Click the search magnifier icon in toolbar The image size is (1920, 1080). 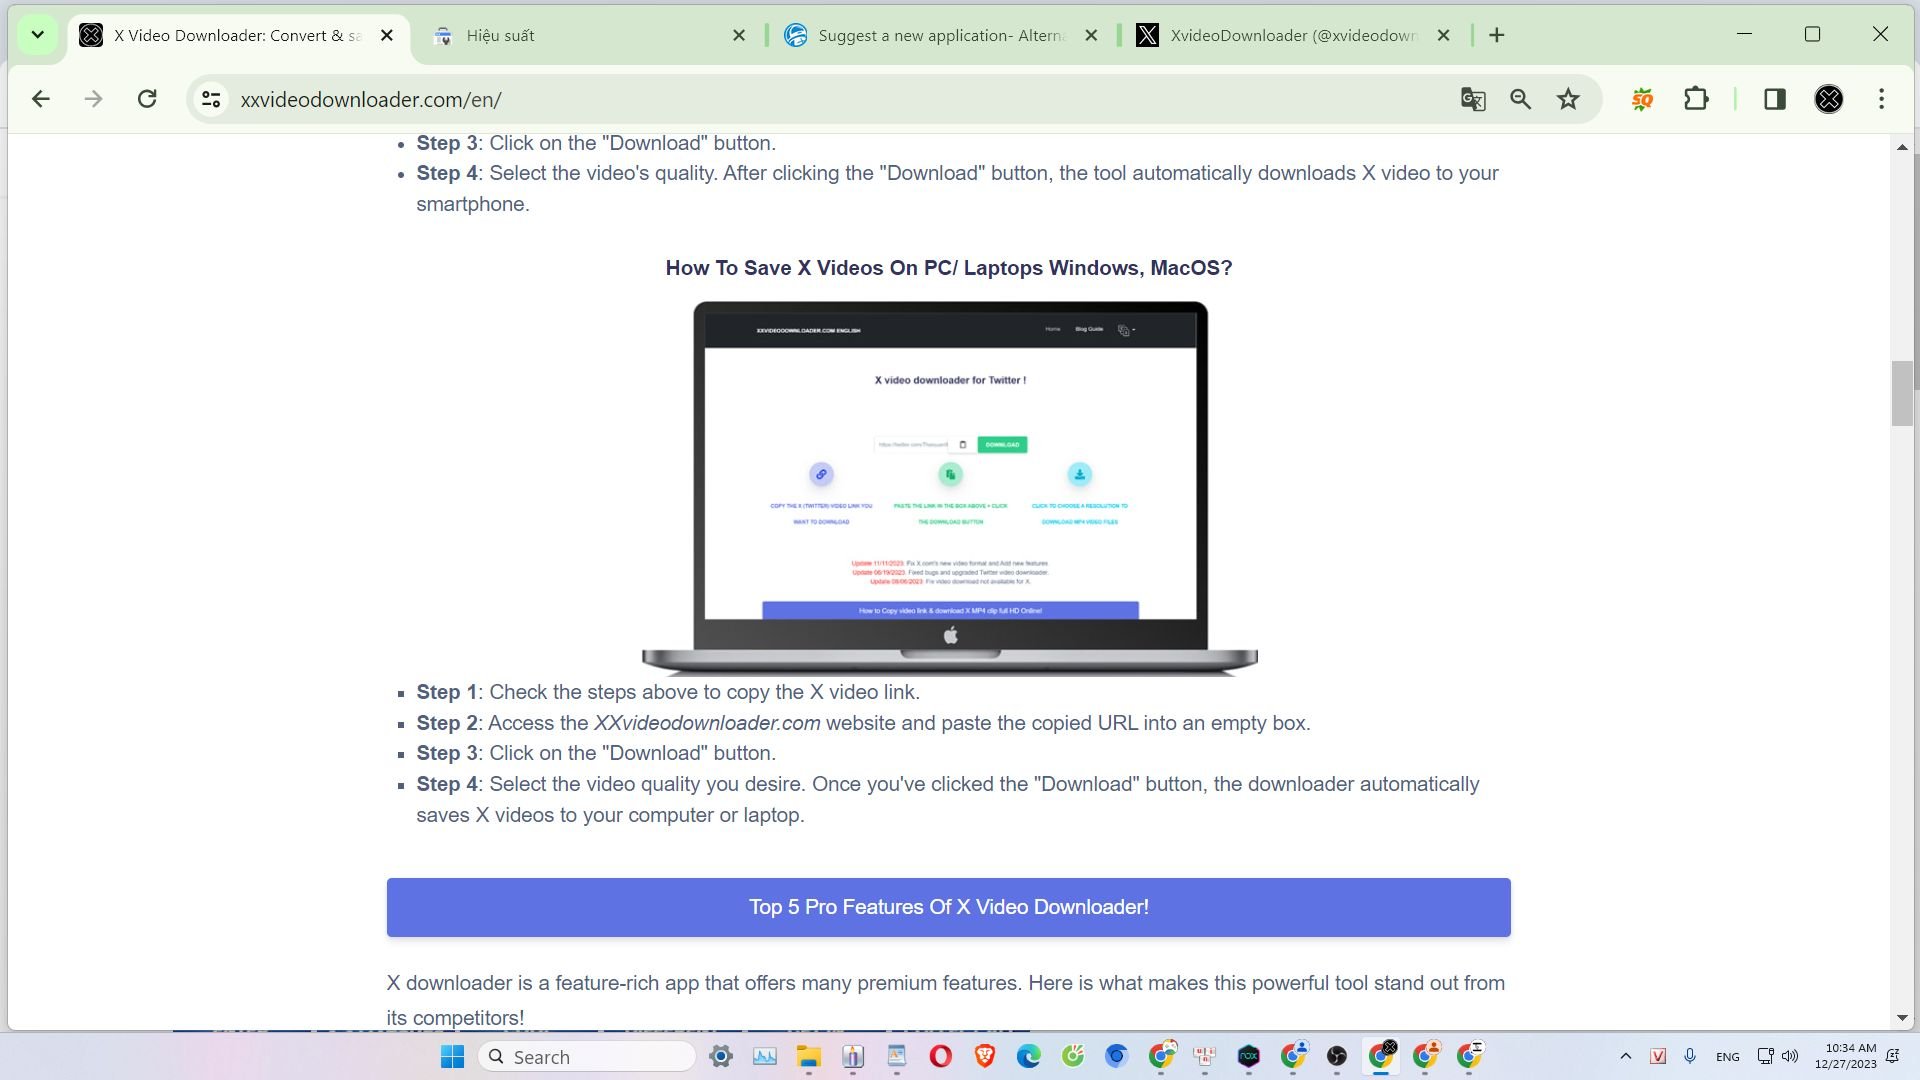click(1522, 99)
